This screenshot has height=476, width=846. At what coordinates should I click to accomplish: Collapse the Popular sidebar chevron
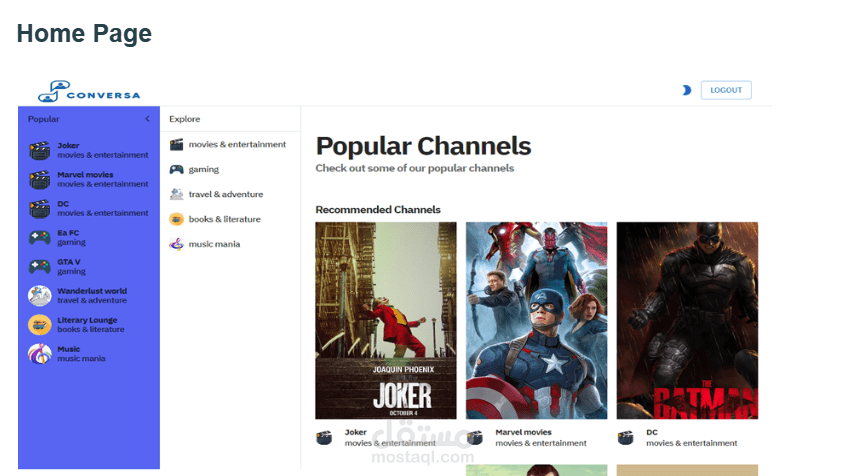click(x=147, y=119)
